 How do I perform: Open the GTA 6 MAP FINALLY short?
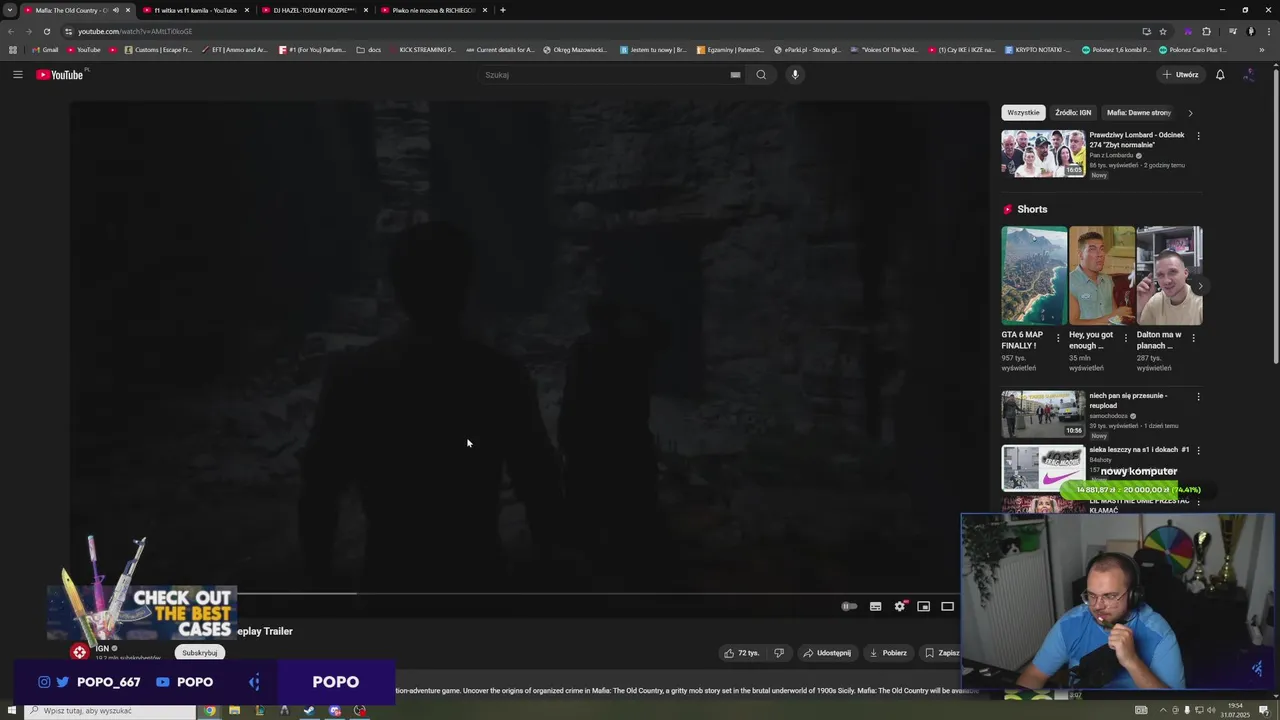point(1034,275)
